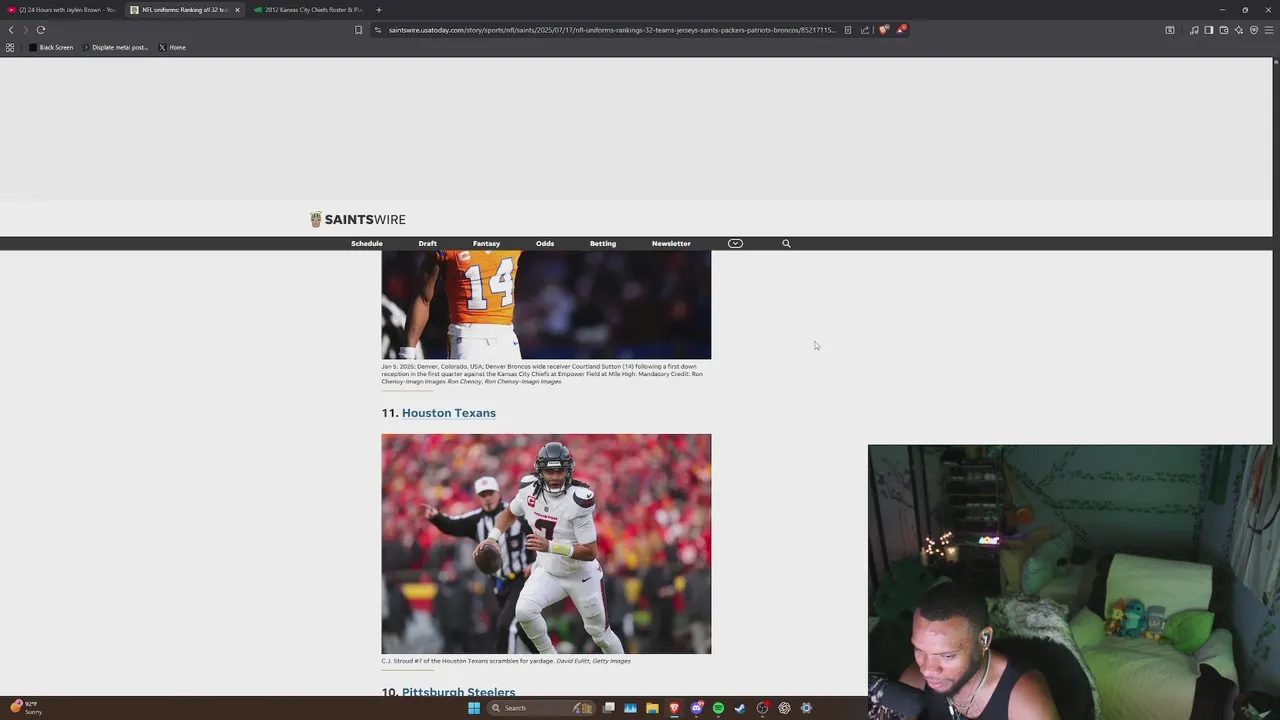Open the Draft navigation item
Screen dimensions: 1280x720
428,243
